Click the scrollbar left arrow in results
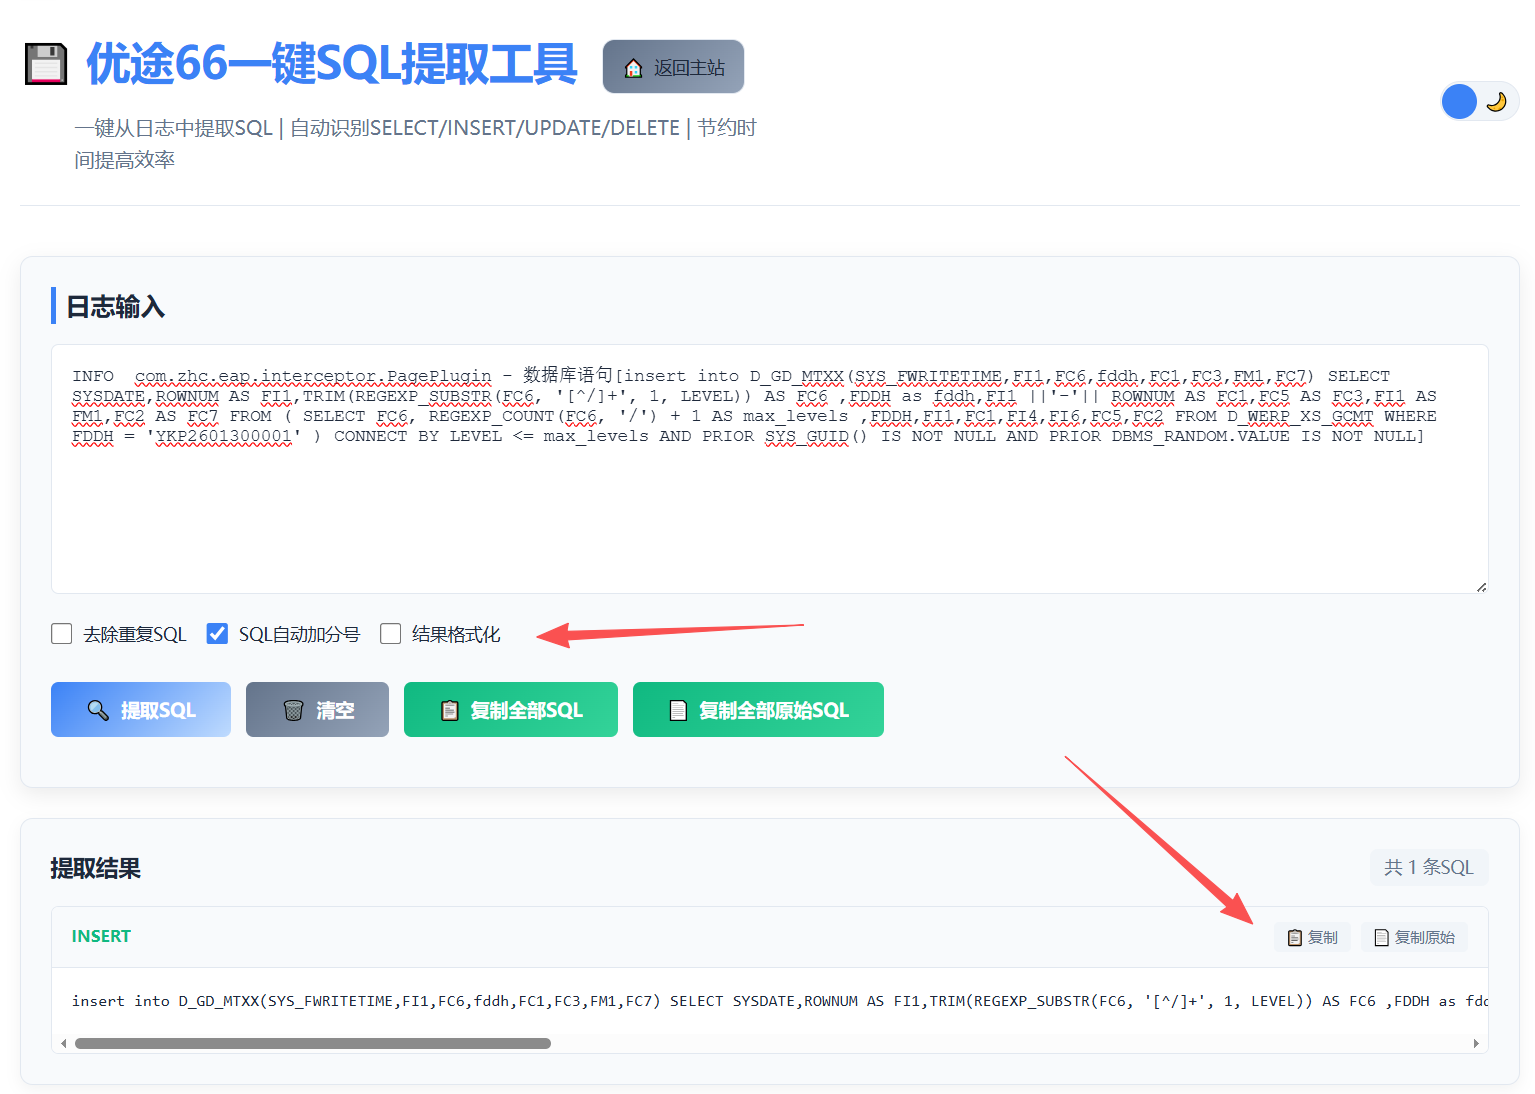Viewport: 1535px width, 1094px height. (x=64, y=1043)
